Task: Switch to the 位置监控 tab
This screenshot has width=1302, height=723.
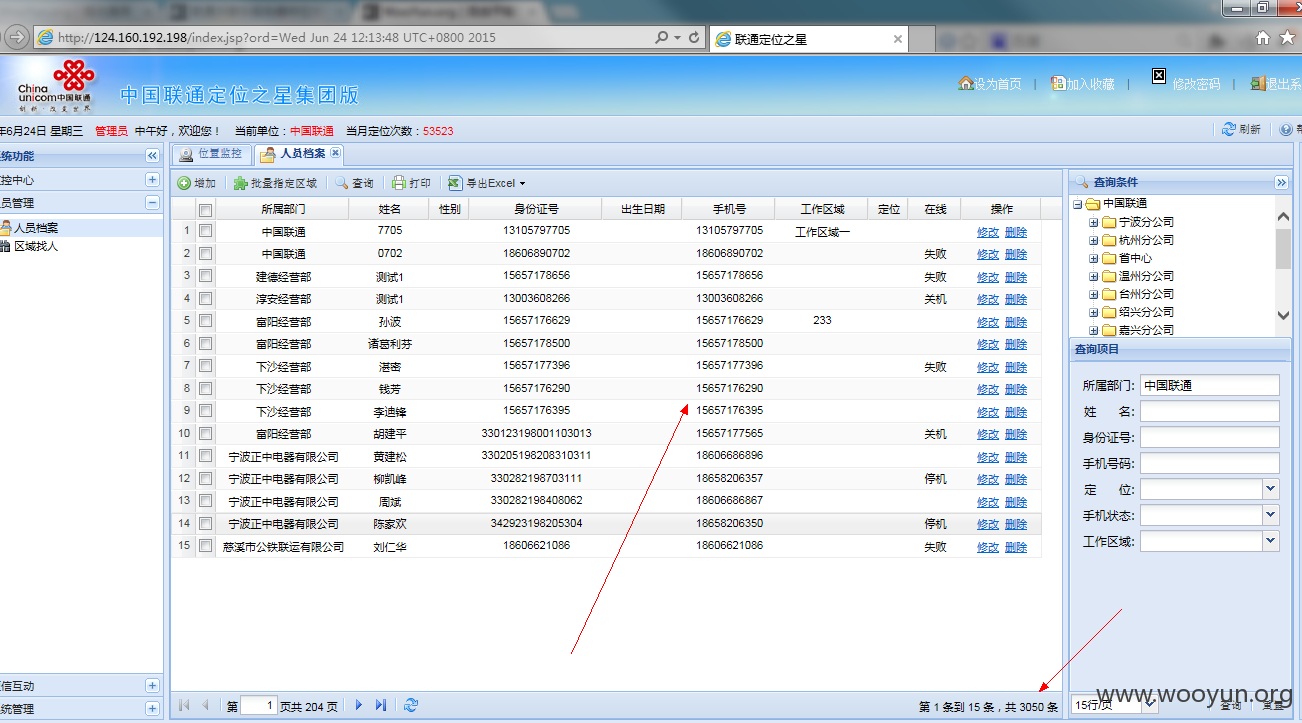Action: coord(210,154)
